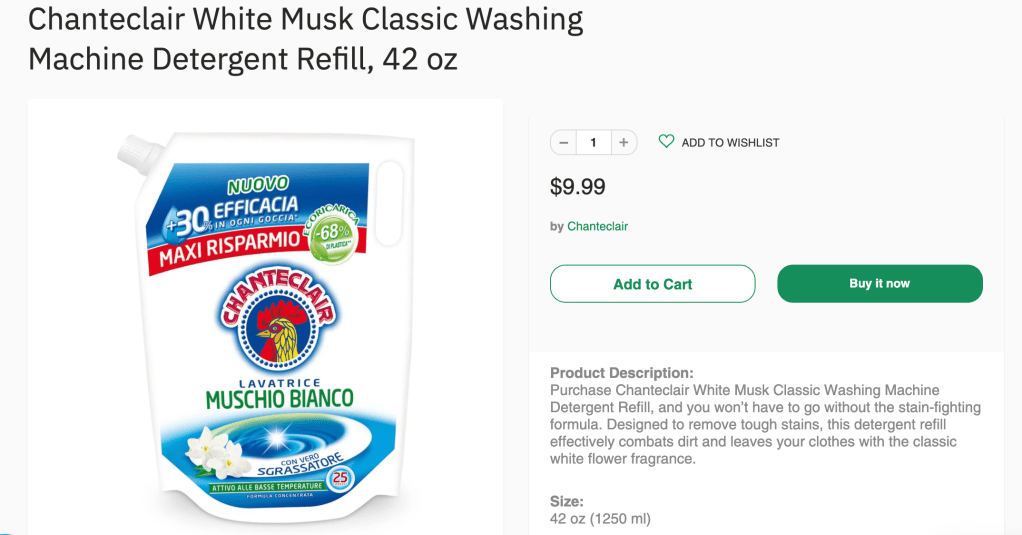Focus the quantity number field
Image resolution: width=1022 pixels, height=535 pixels.
click(593, 143)
